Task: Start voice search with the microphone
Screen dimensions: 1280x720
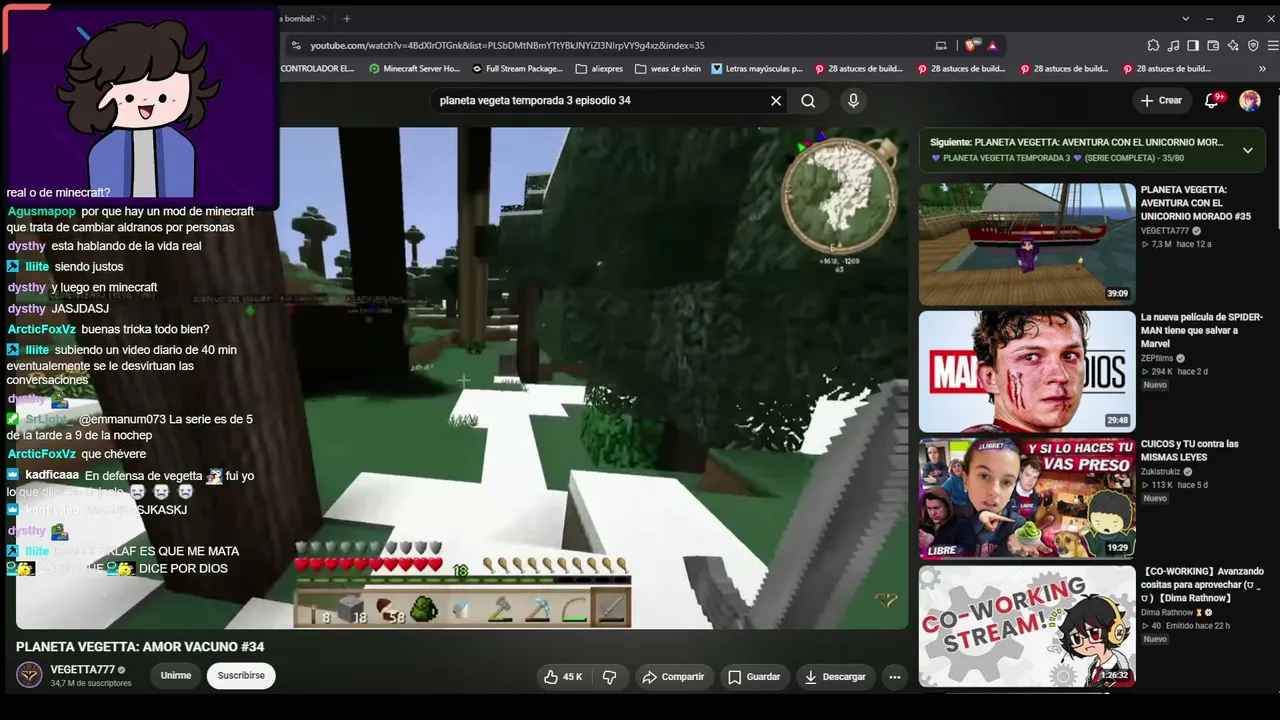Action: click(x=853, y=100)
